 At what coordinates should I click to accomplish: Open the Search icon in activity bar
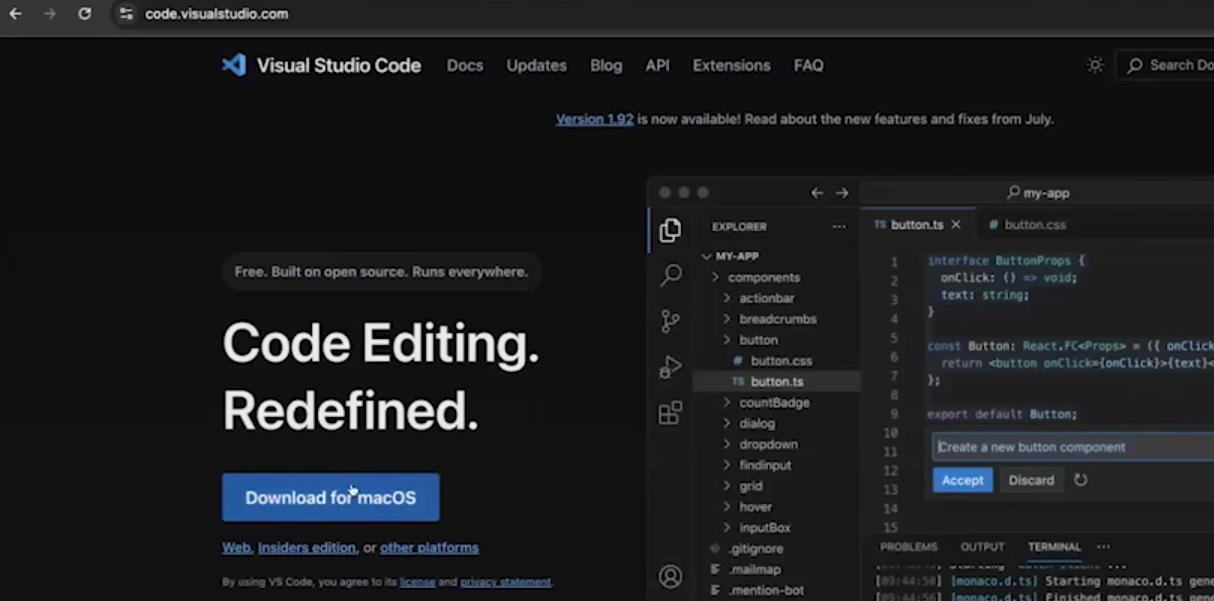coord(671,275)
